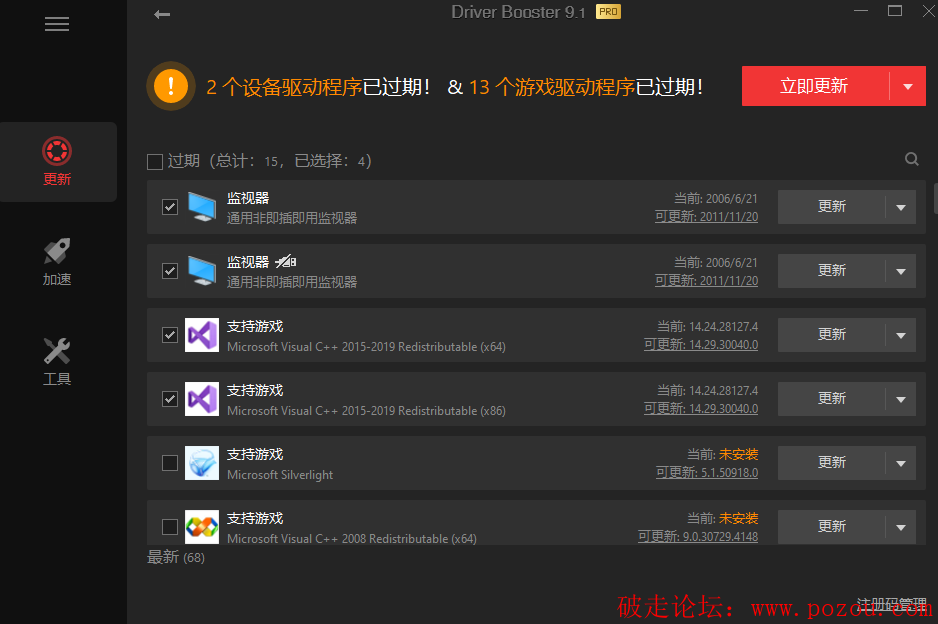Click the unplugged-device badge beside 监视器
Screen dimensions: 938x624
[286, 261]
